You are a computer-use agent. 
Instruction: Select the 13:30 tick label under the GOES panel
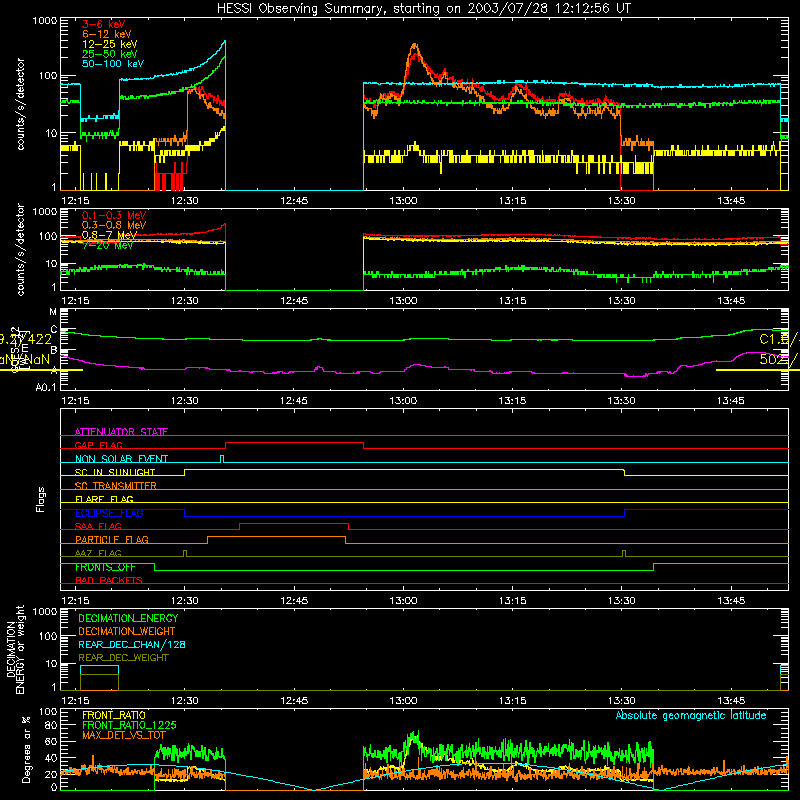pyautogui.click(x=621, y=401)
